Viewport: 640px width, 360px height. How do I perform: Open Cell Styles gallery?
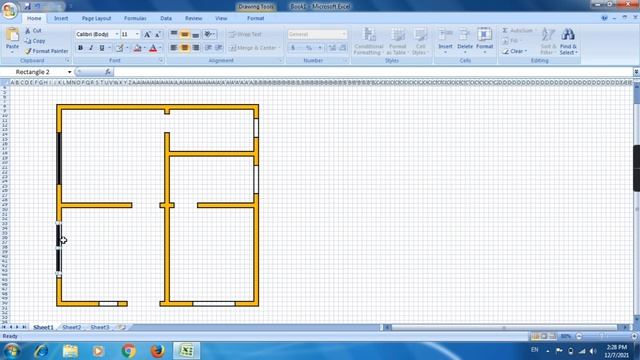(420, 41)
